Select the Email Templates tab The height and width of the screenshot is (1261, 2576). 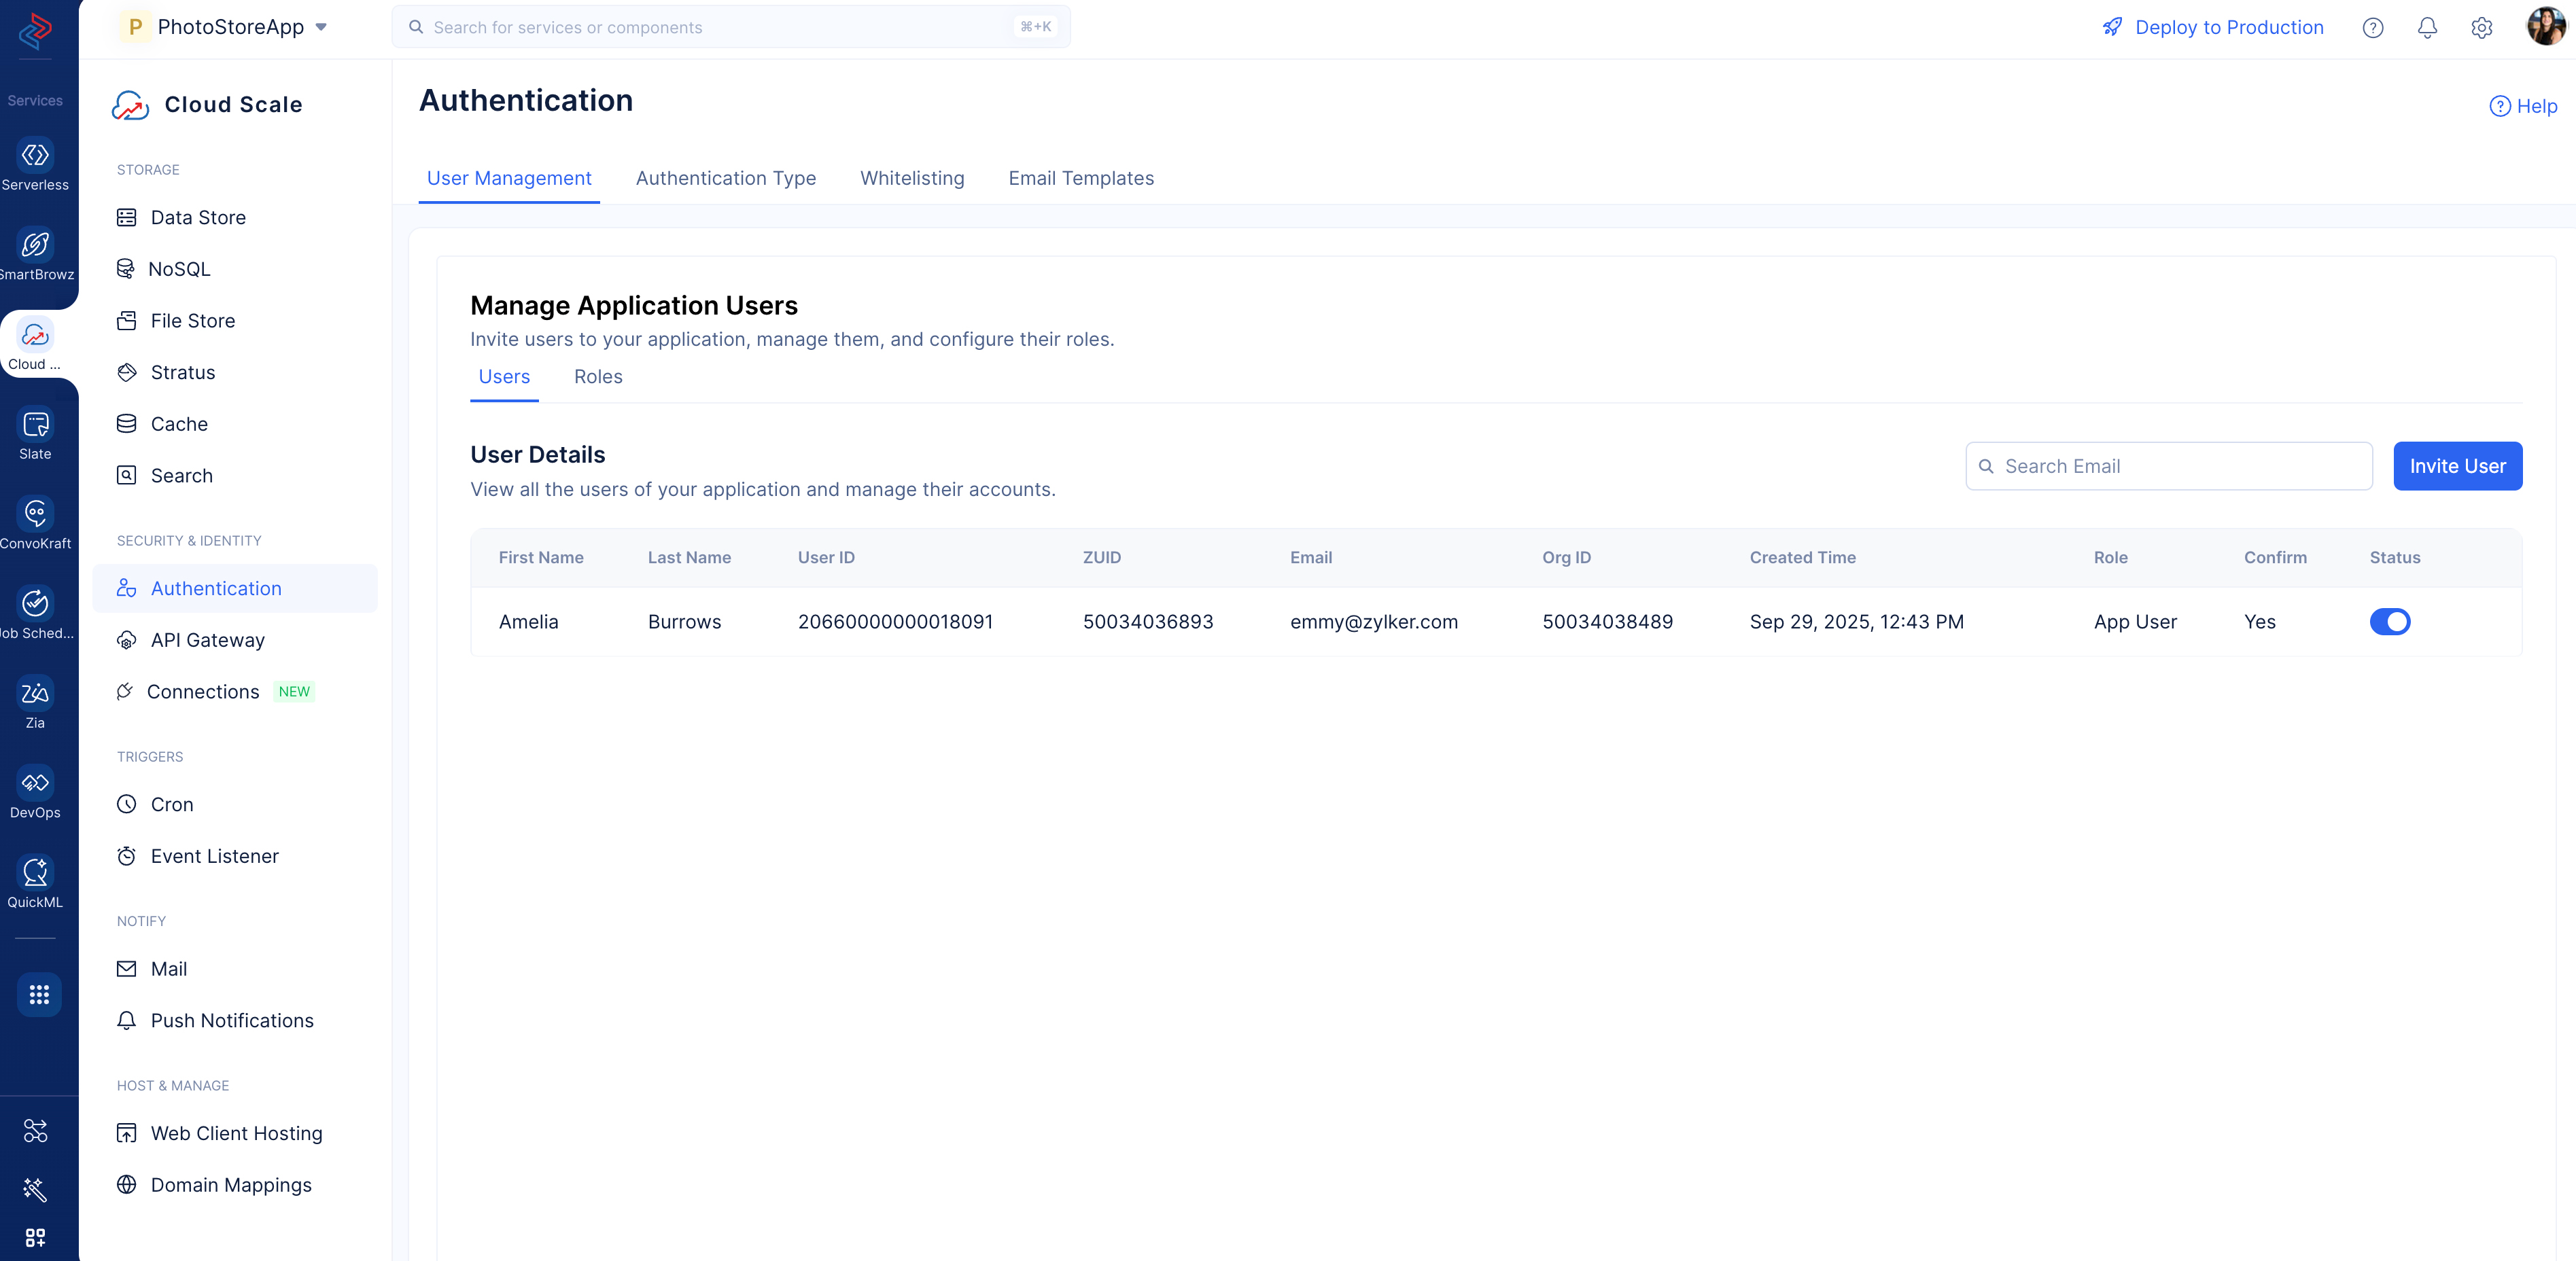1080,178
